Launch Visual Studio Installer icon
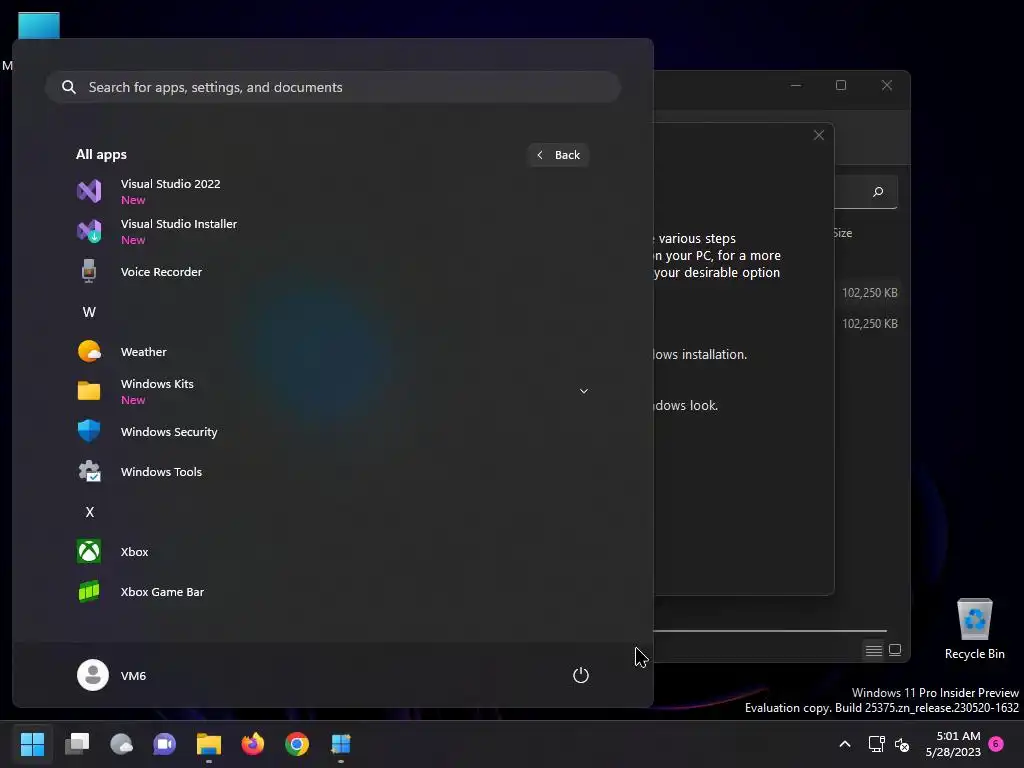 pos(89,231)
